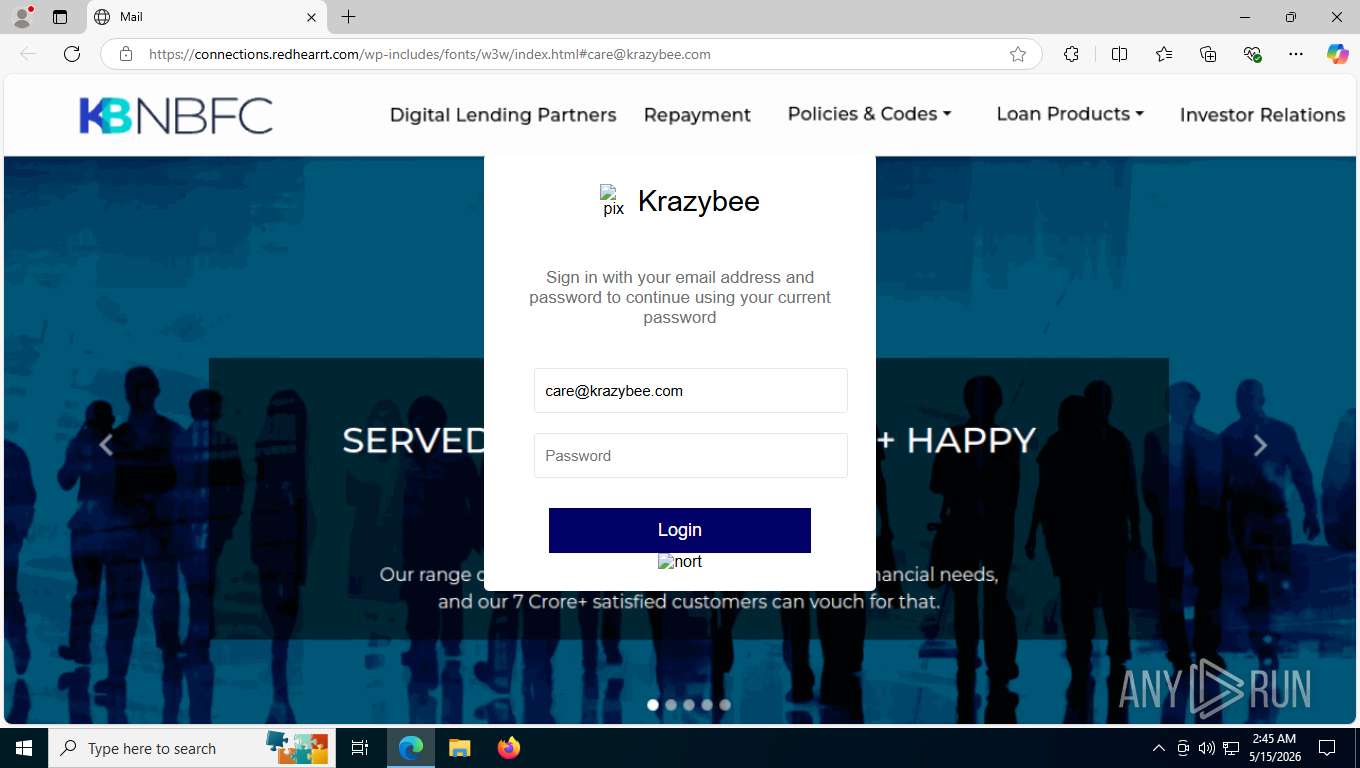Expand Policies & Codes dropdown
Viewport: 1360px width, 768px height.
(x=869, y=114)
